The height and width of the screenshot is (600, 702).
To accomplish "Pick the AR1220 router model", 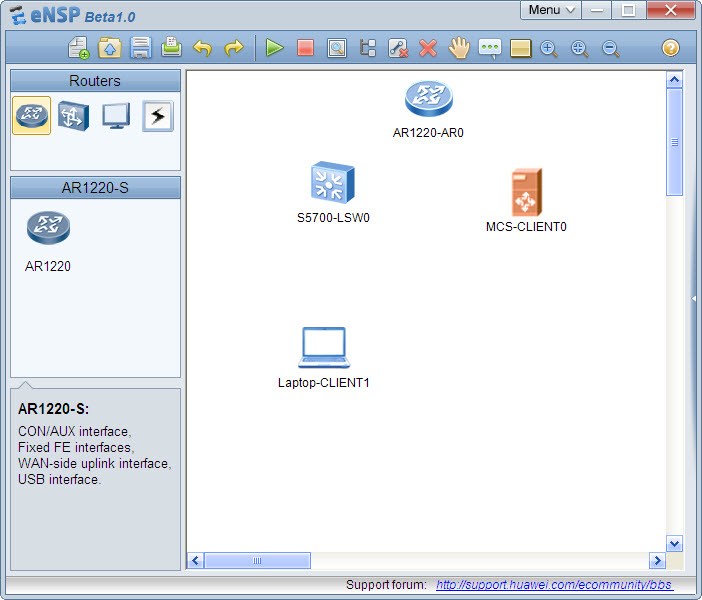I will click(x=48, y=230).
